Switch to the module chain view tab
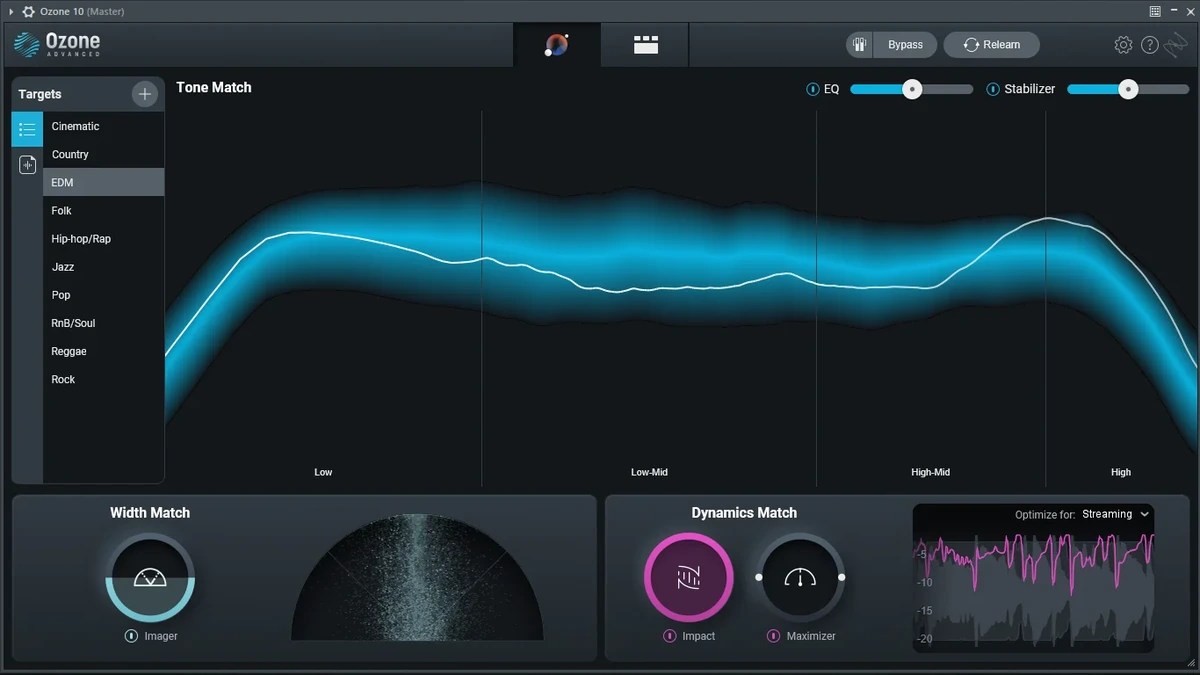The height and width of the screenshot is (675, 1200). pos(646,45)
